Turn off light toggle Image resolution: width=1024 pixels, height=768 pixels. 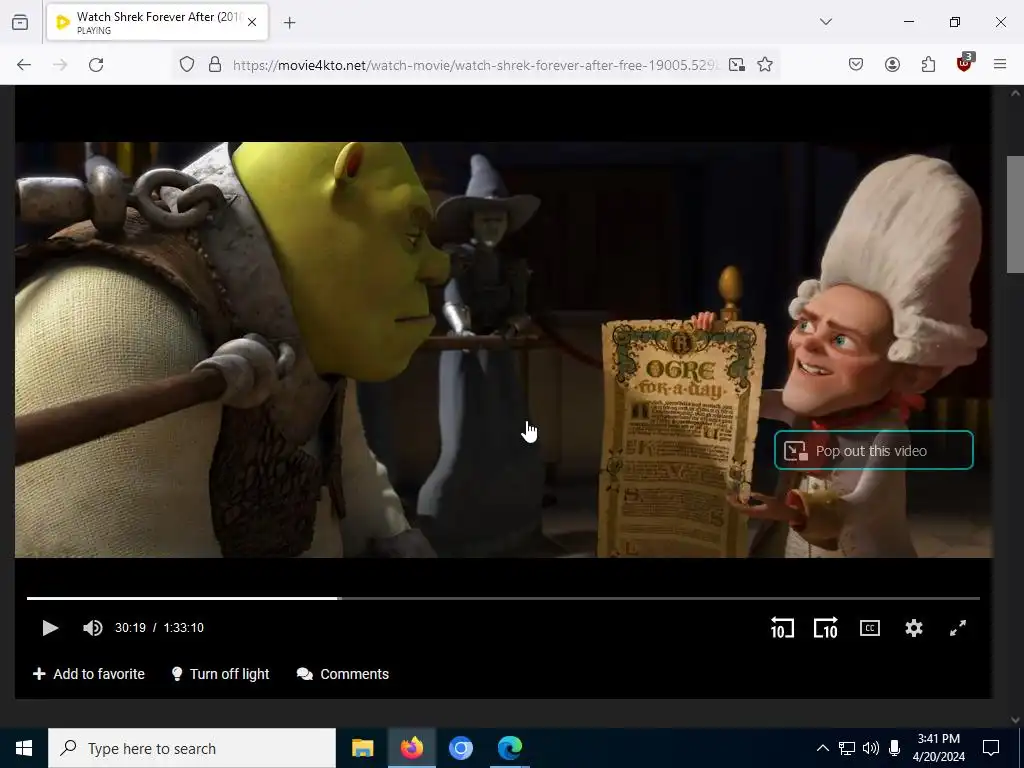pos(220,674)
